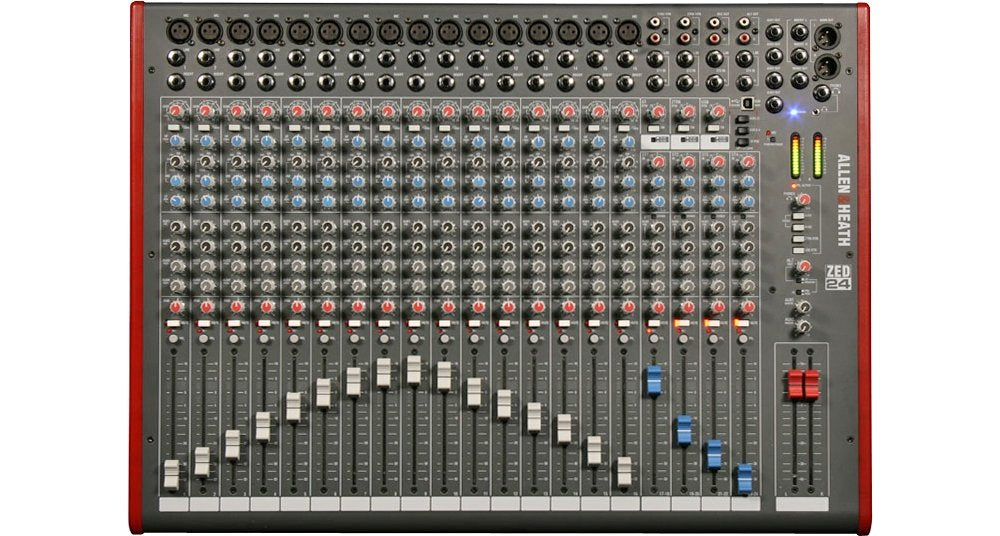Adjust the channel 3 HF blue knob
Image resolution: width=1000 pixels, height=536 pixels.
point(237,141)
